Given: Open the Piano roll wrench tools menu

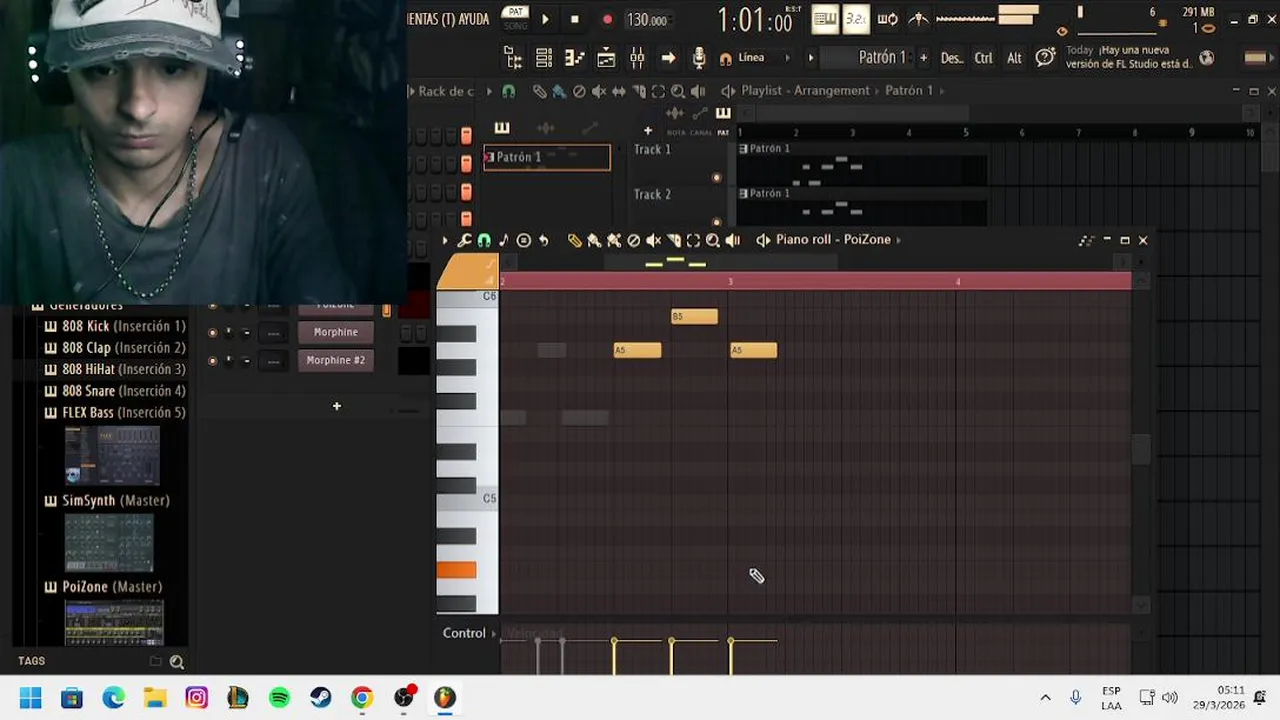Looking at the screenshot, I should point(464,240).
